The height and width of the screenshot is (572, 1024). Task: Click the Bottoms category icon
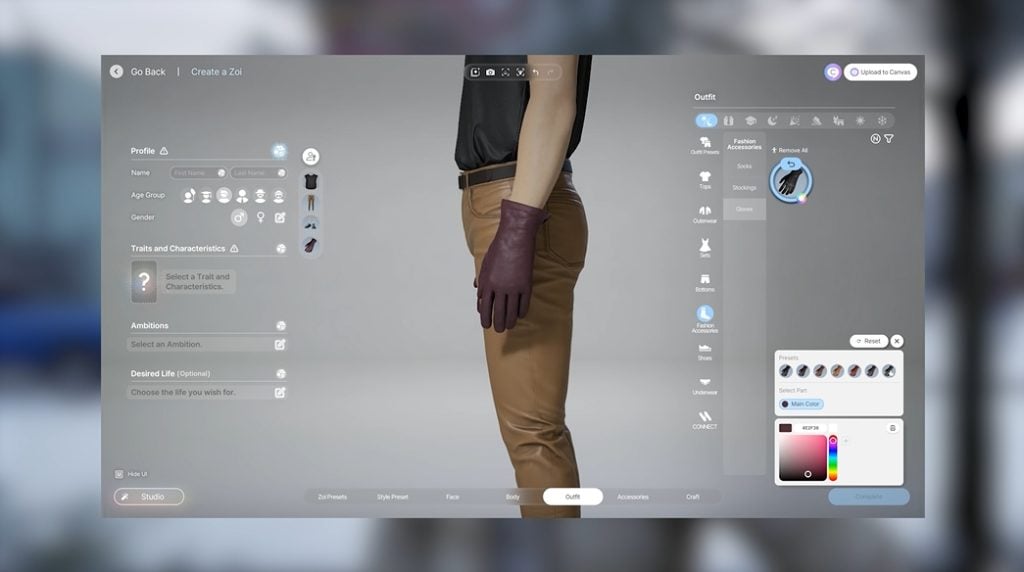[705, 281]
